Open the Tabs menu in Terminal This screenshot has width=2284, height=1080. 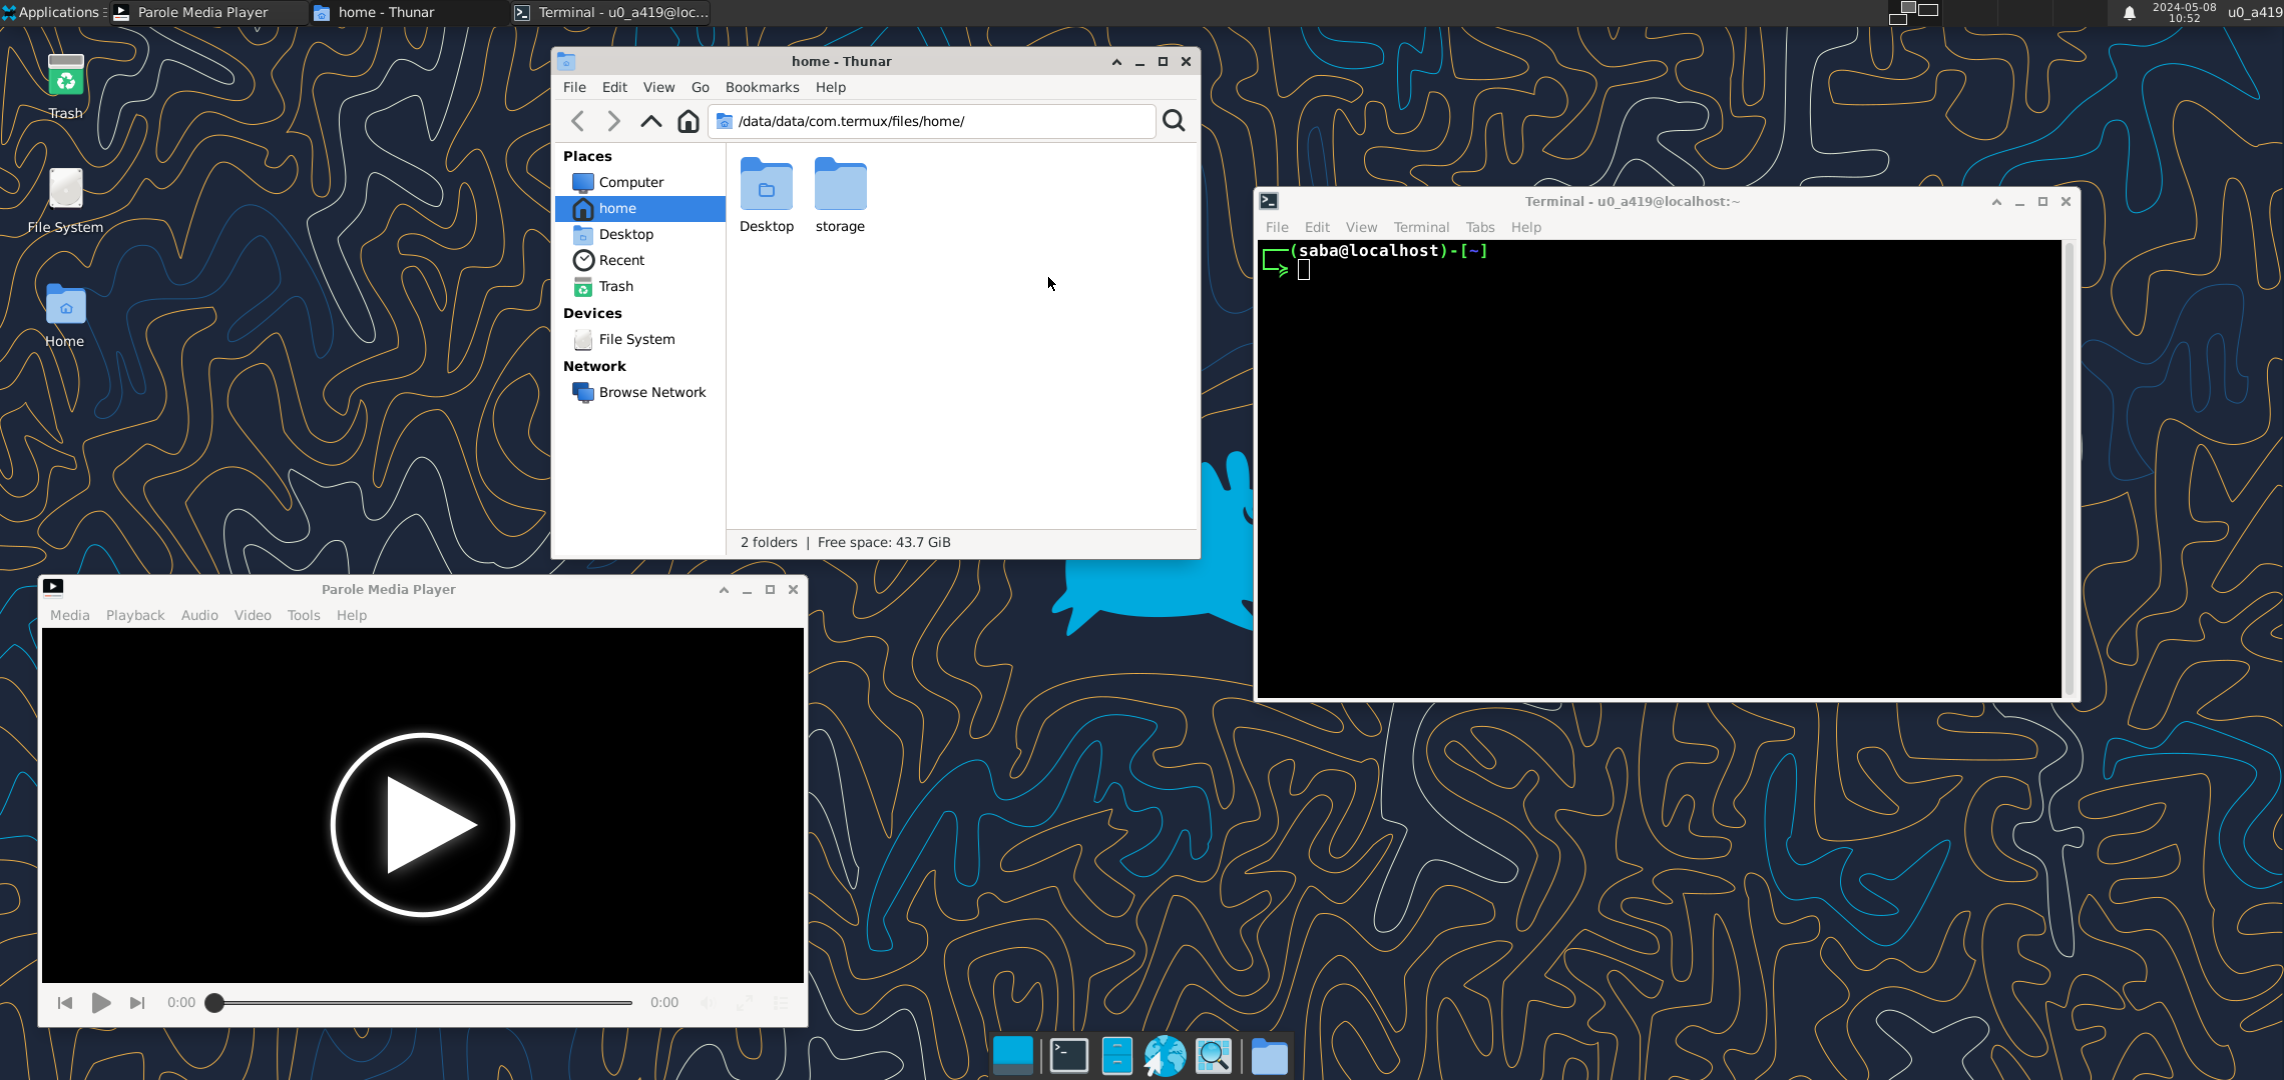pyautogui.click(x=1479, y=227)
